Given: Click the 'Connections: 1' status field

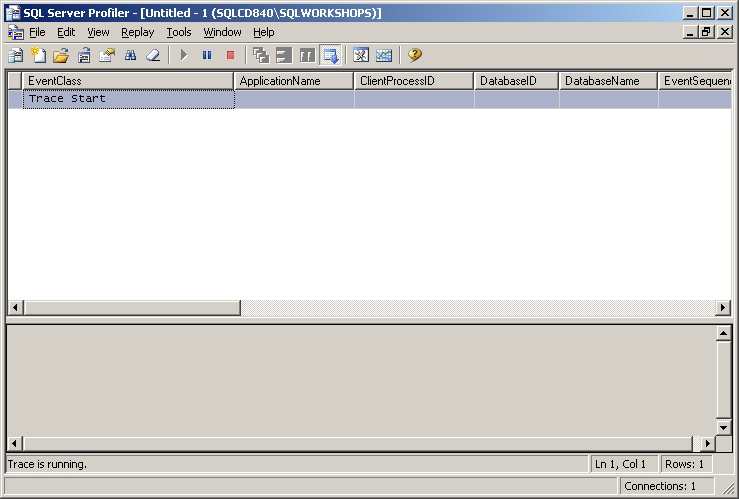Looking at the screenshot, I should 666,486.
